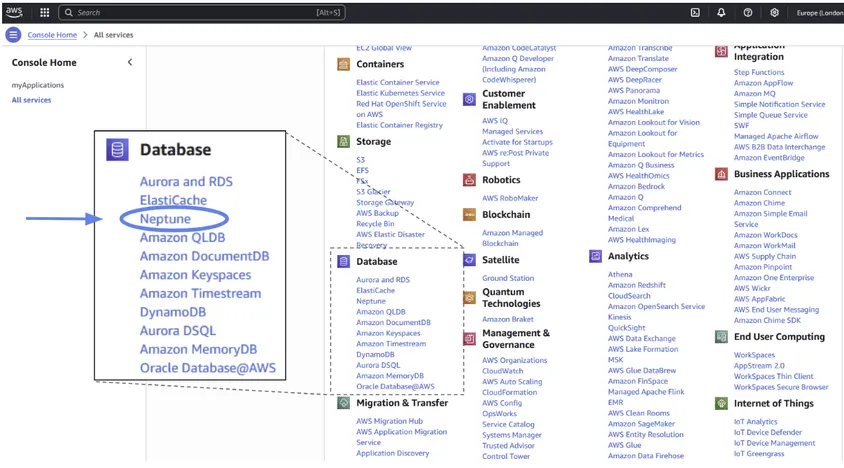Open Managed Services link
Screen dimensions: 844x468
pyautogui.click(x=512, y=131)
